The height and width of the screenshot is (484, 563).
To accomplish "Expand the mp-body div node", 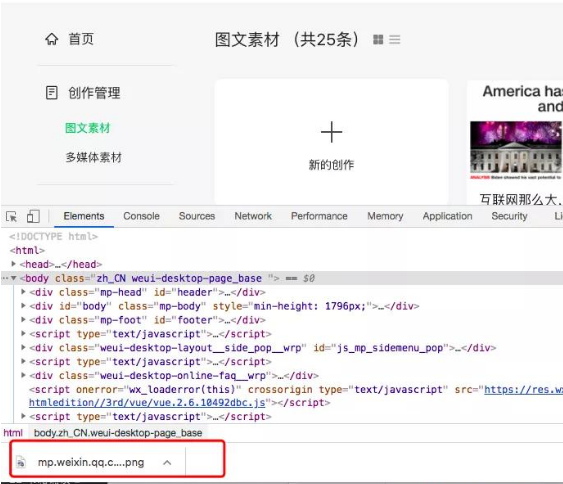I will 23,306.
